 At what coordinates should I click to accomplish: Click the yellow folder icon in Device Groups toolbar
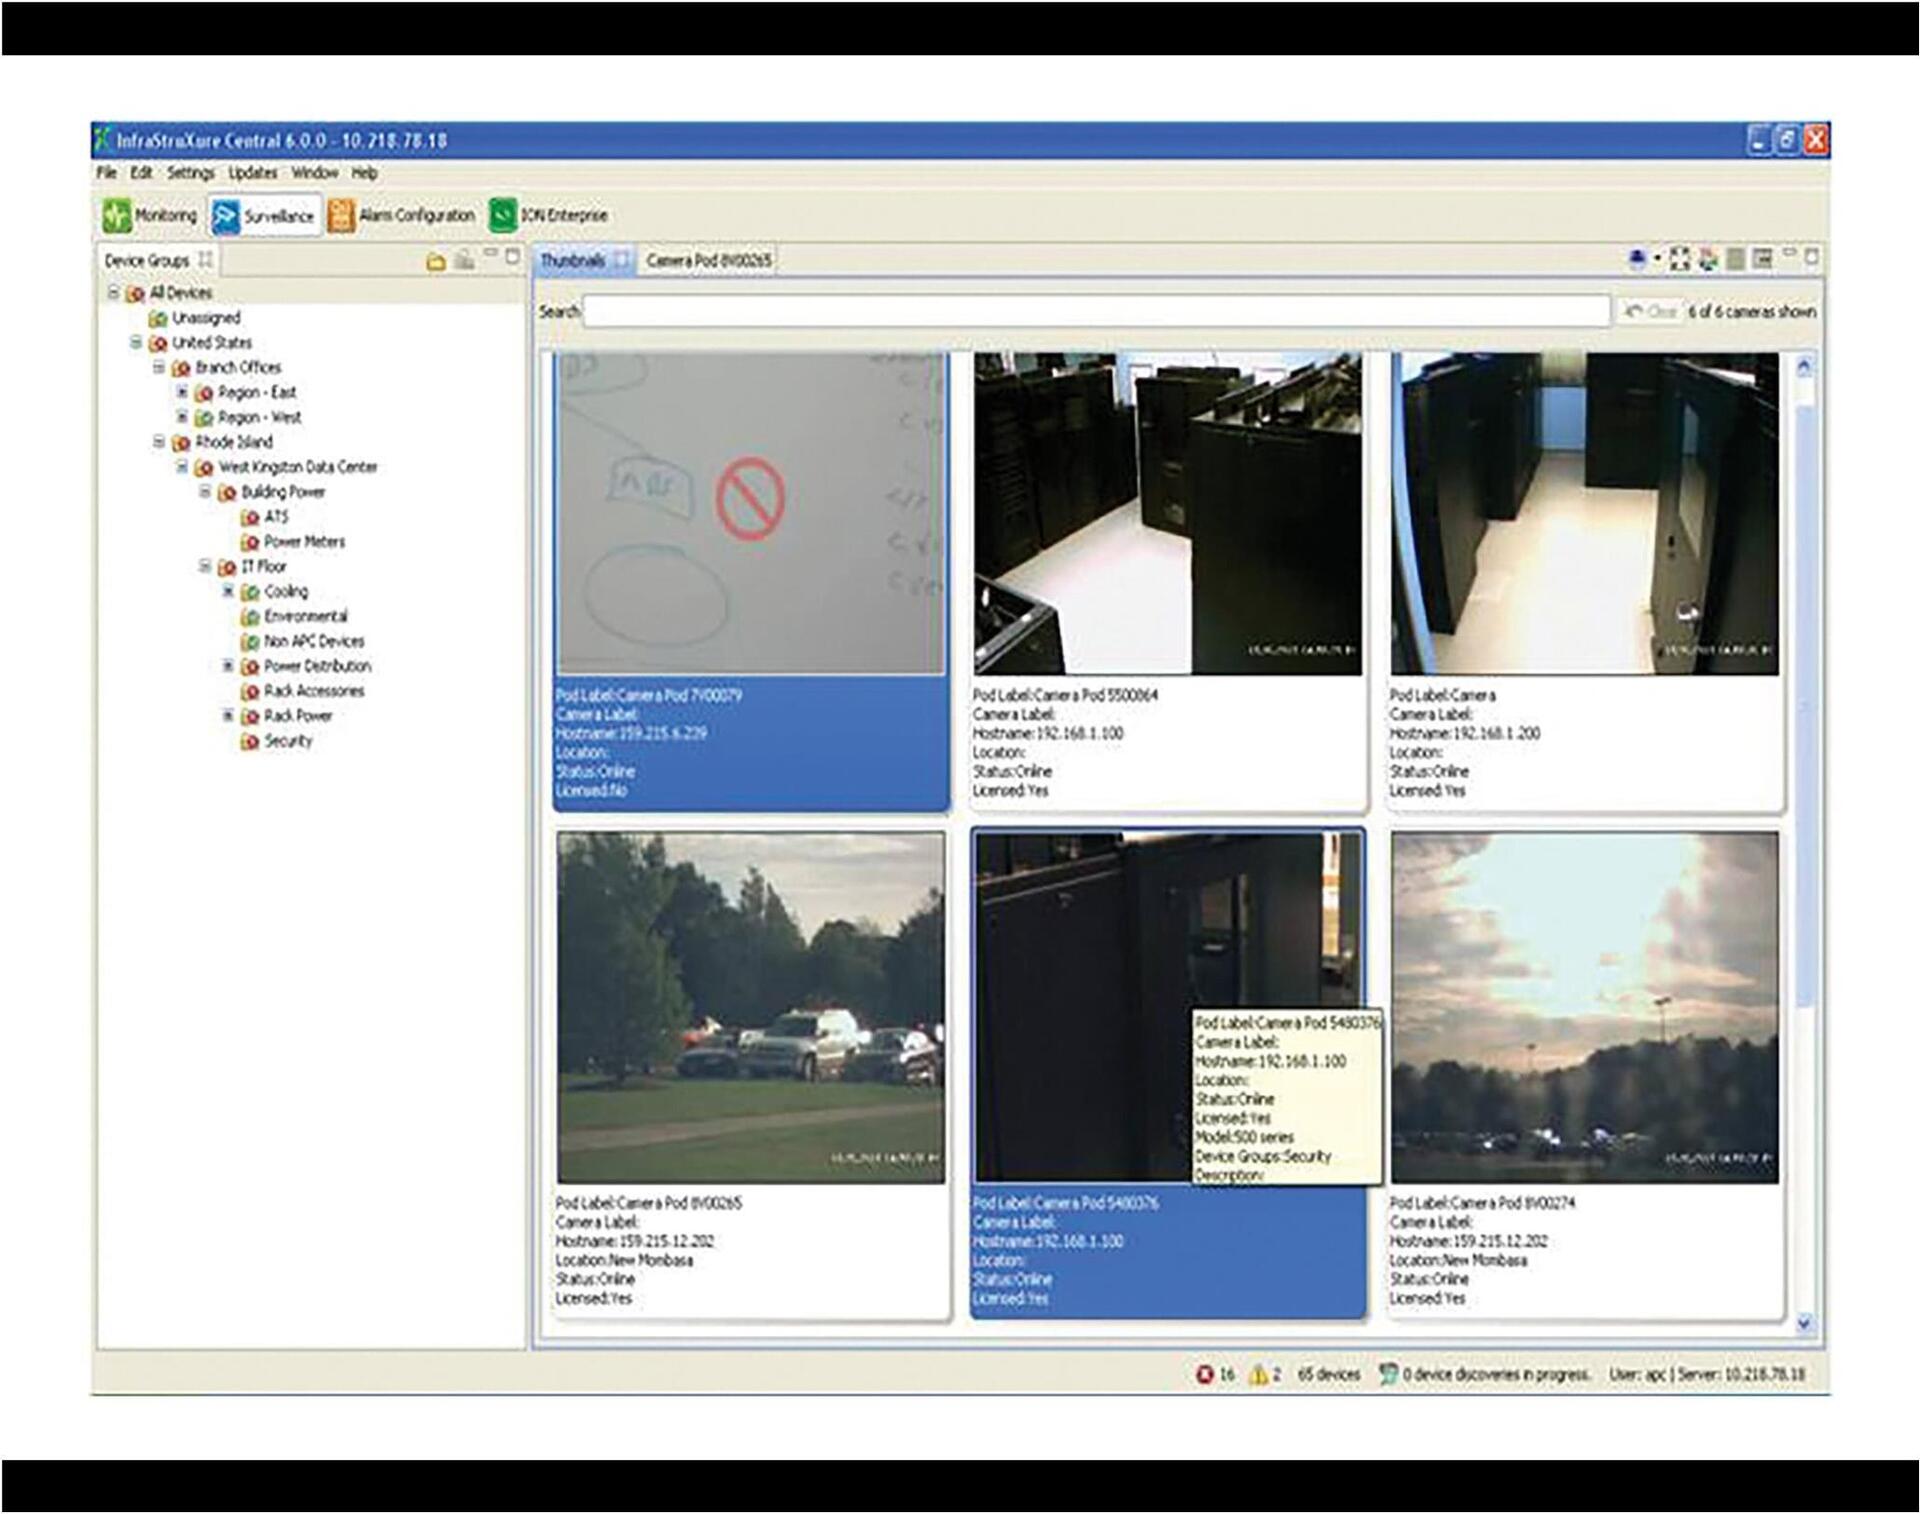click(436, 261)
